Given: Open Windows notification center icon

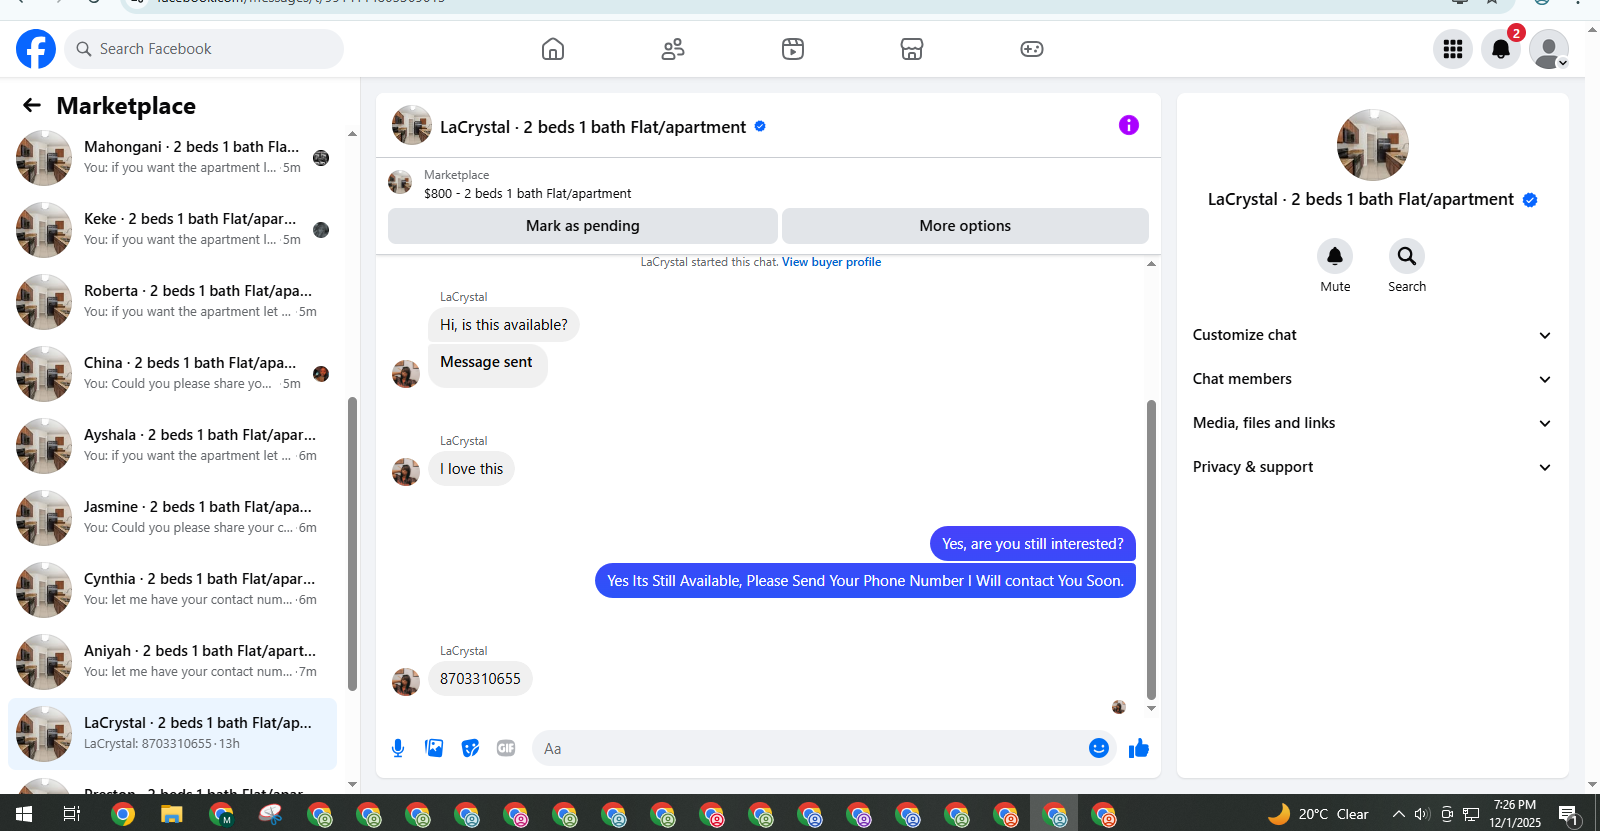Looking at the screenshot, I should pos(1570,815).
